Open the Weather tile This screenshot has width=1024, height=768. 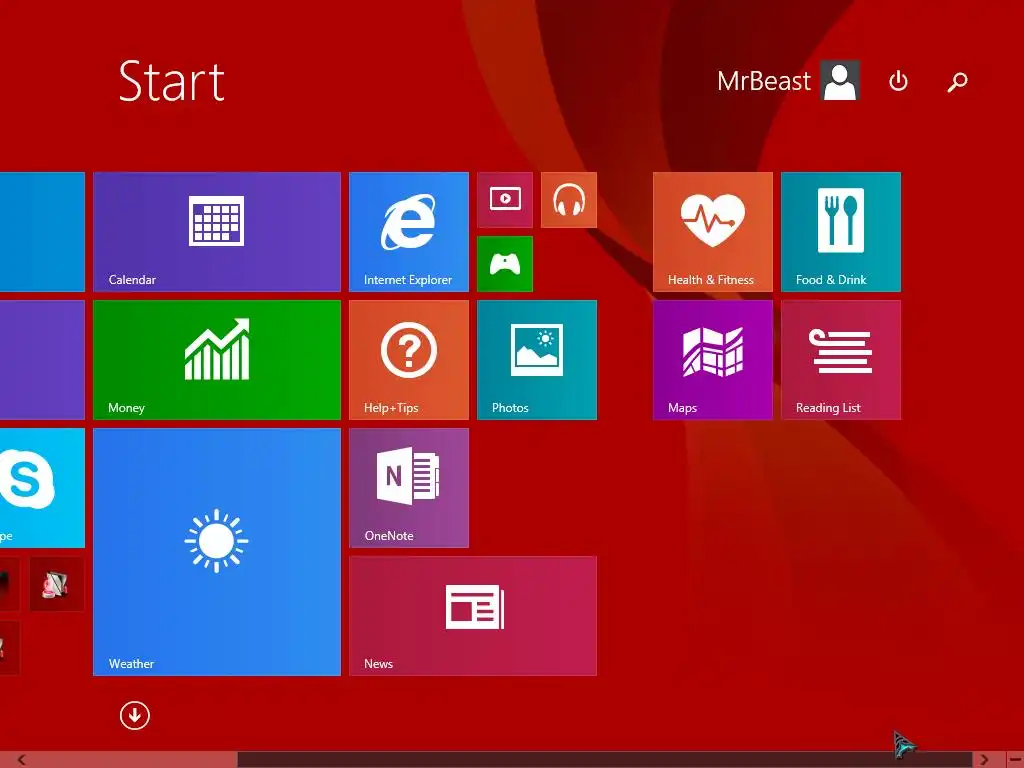217,552
